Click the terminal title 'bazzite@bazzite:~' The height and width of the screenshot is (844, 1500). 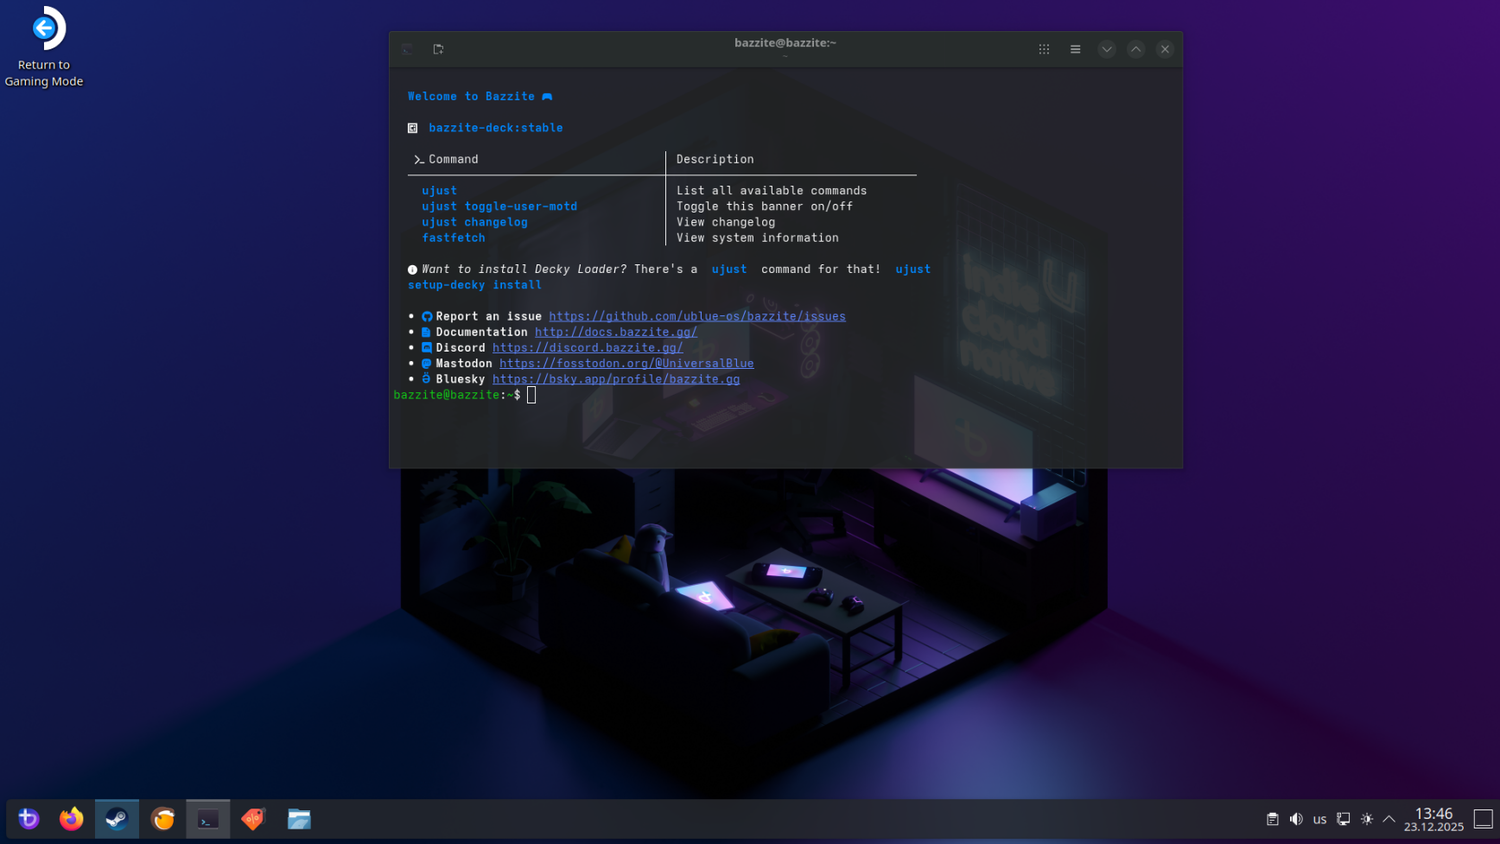point(785,43)
